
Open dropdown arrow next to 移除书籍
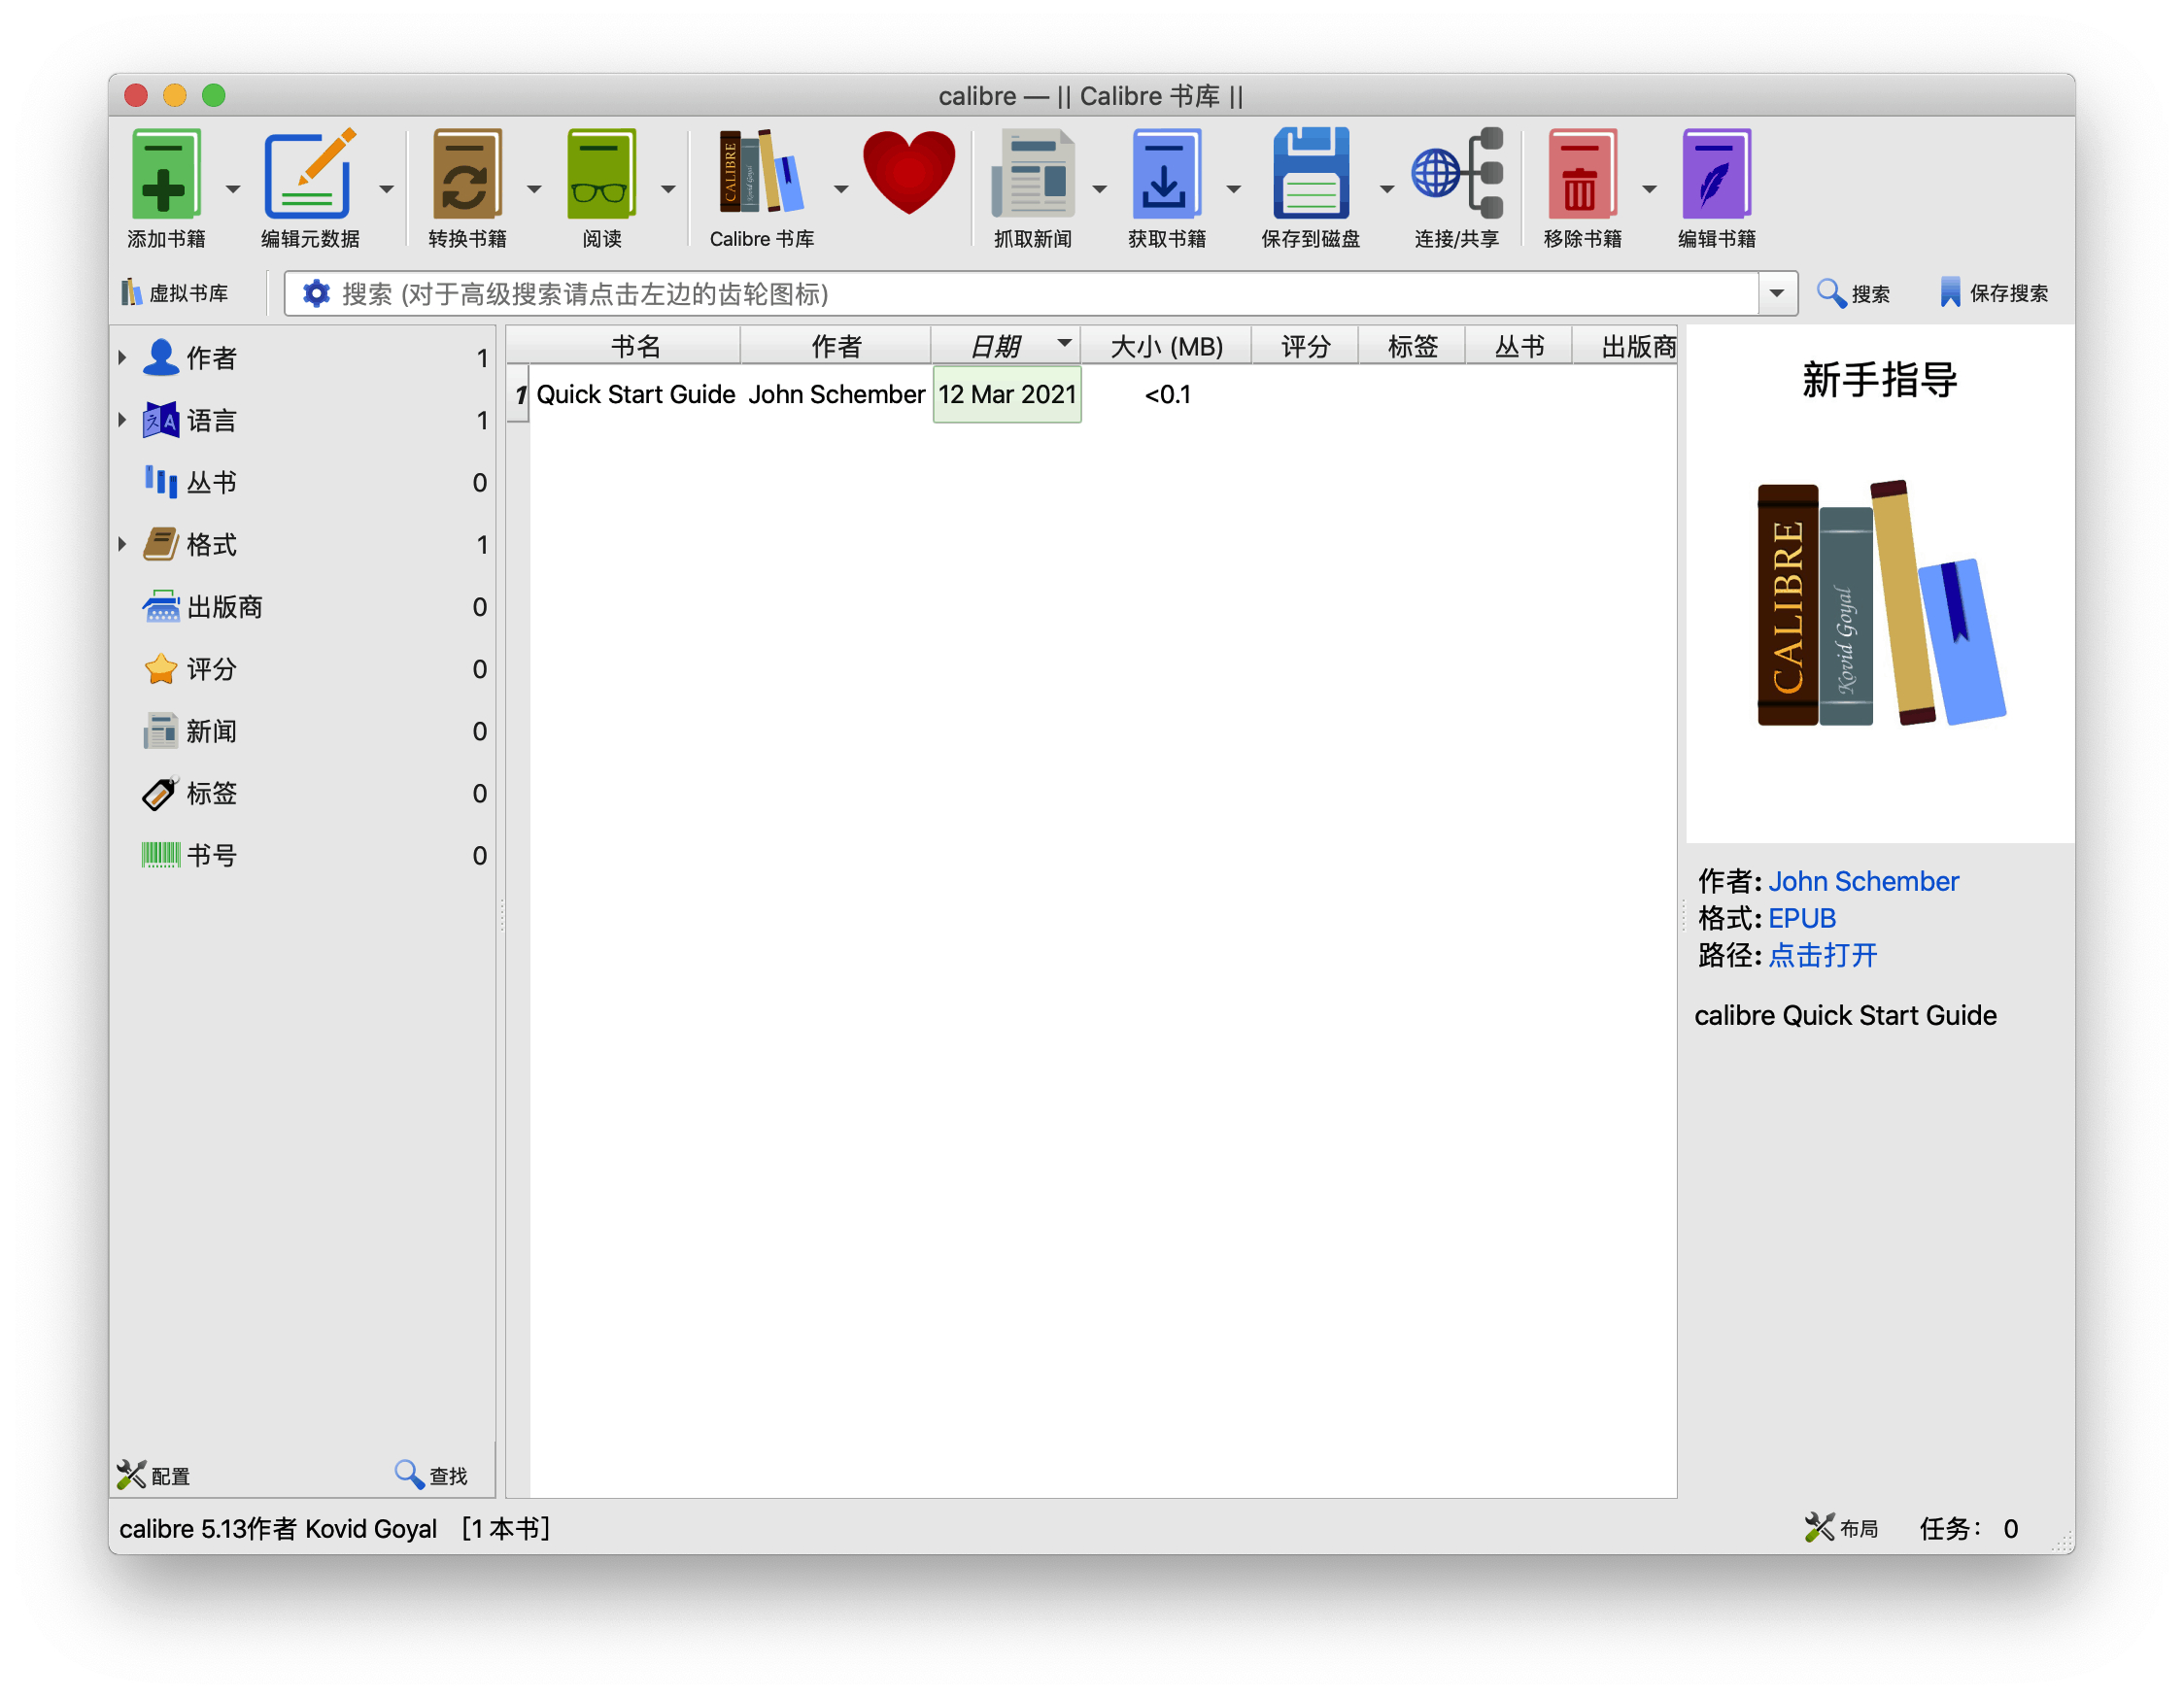pyautogui.click(x=1649, y=188)
